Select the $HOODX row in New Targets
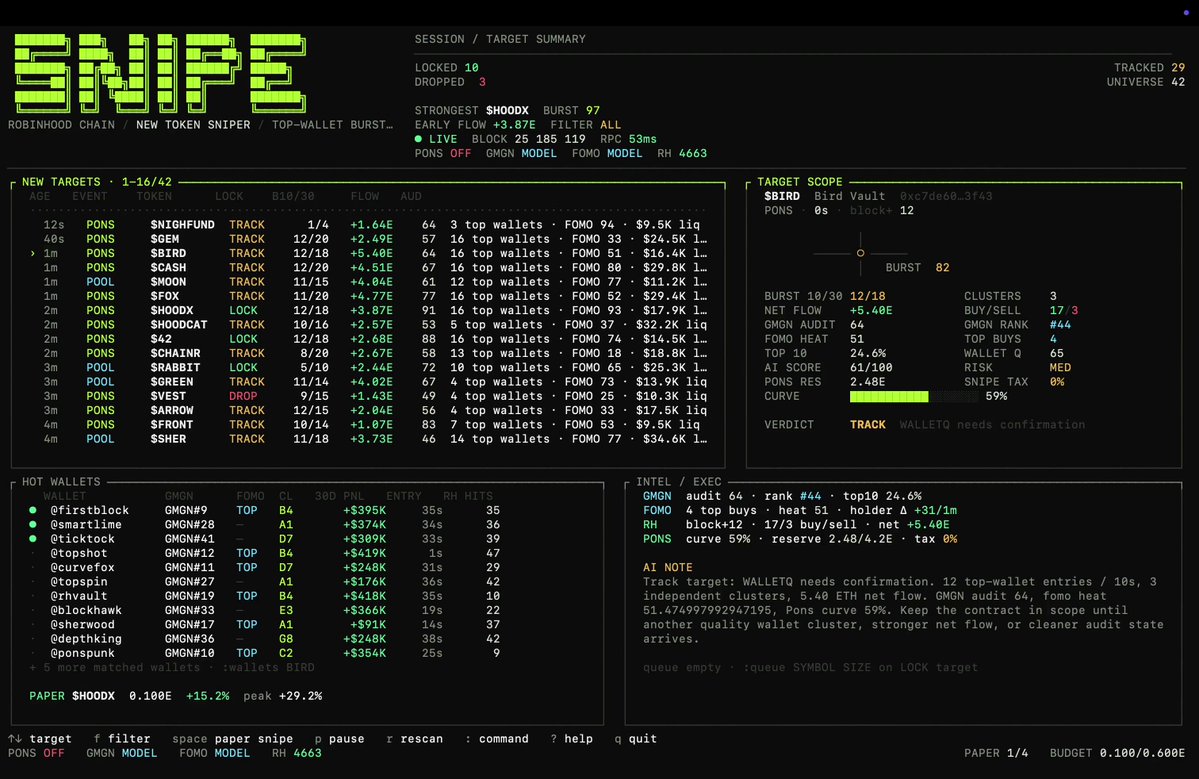The width and height of the screenshot is (1199, 779). [x=368, y=310]
